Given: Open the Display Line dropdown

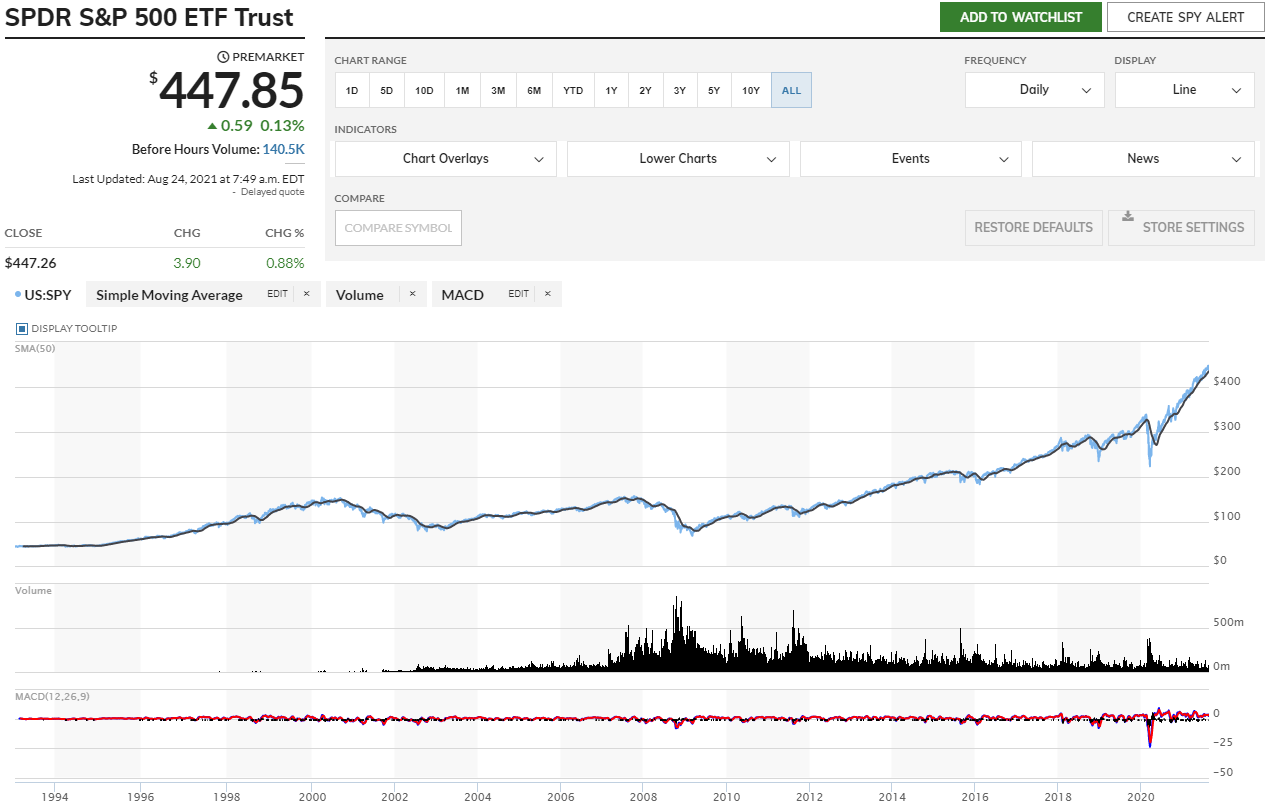Looking at the screenshot, I should 1184,90.
